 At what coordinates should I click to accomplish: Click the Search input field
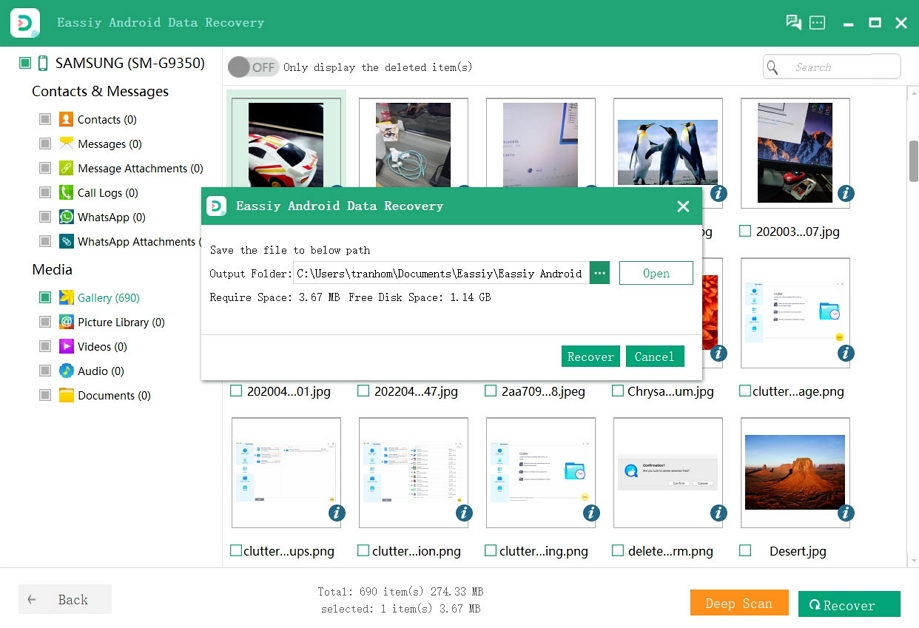[832, 67]
